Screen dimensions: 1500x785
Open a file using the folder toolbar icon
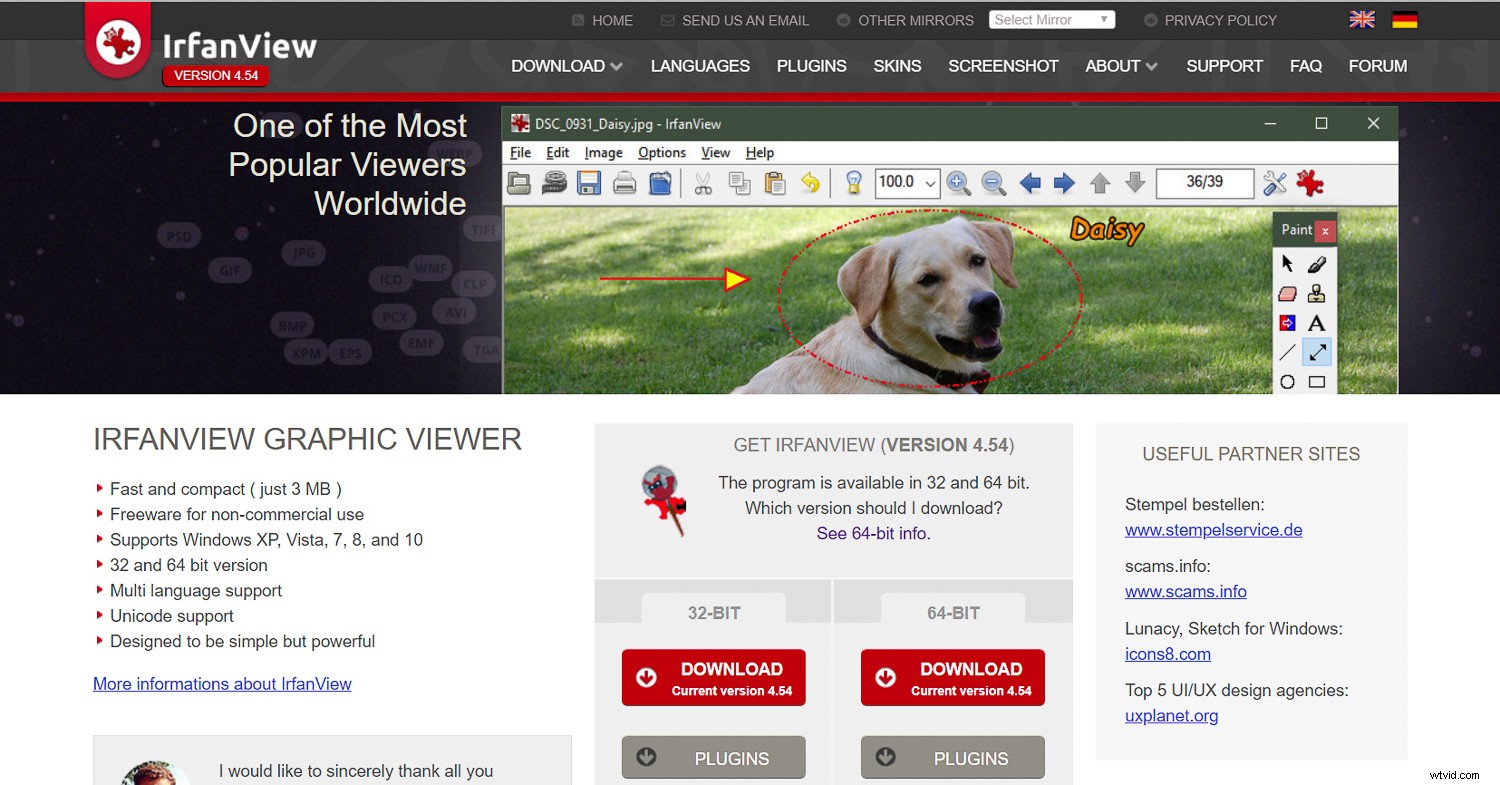pos(519,183)
